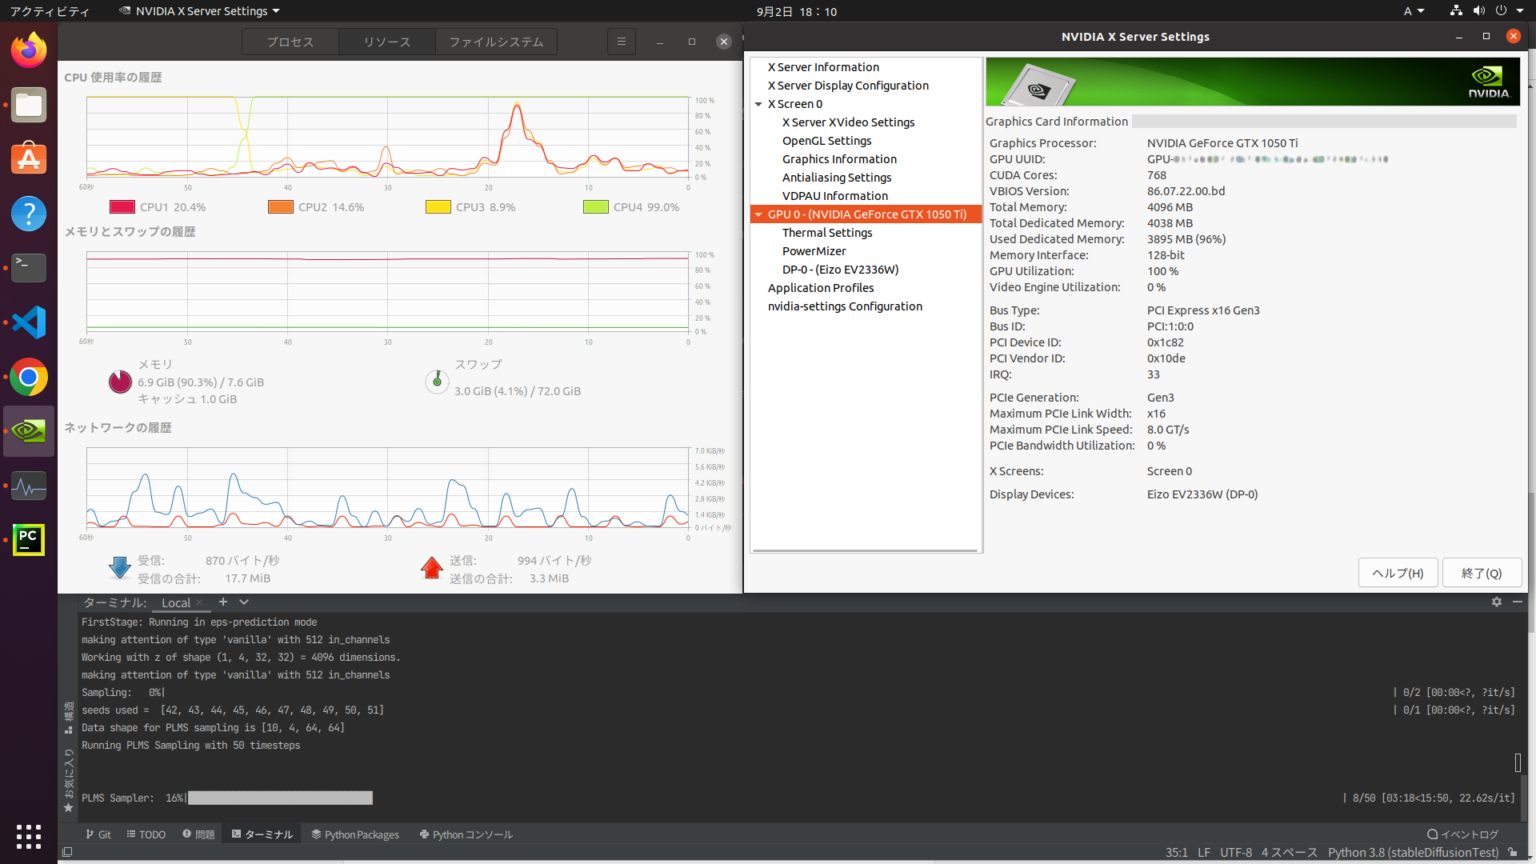This screenshot has height=864, width=1536.
Task: Open the terminal tab list chevron
Action: click(243, 601)
